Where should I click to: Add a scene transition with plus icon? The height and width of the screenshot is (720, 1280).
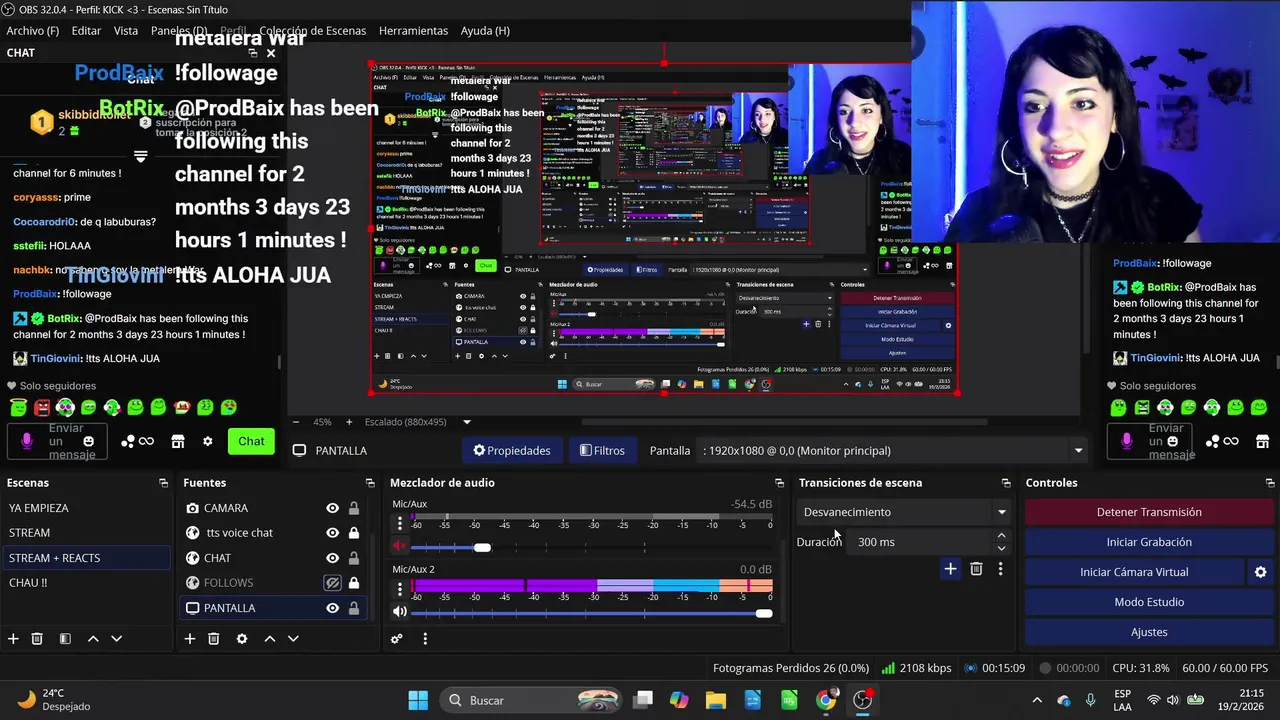(x=950, y=569)
